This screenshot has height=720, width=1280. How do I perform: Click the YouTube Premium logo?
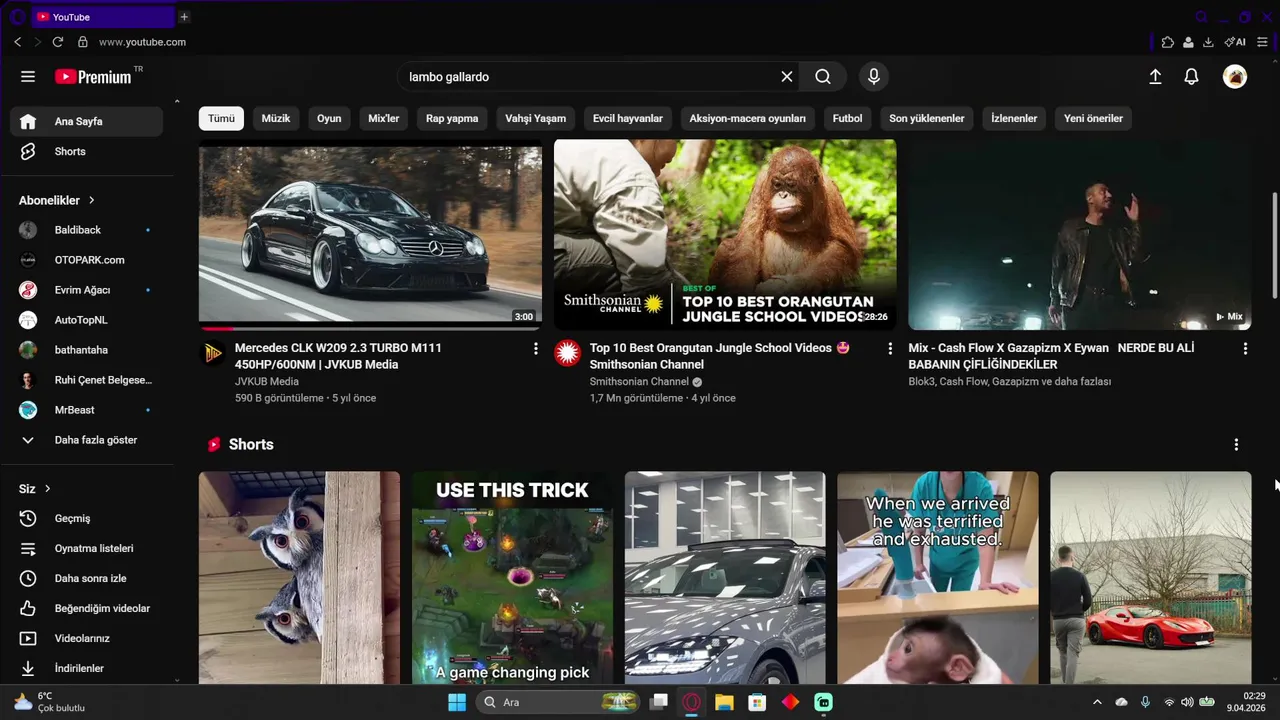click(x=93, y=77)
